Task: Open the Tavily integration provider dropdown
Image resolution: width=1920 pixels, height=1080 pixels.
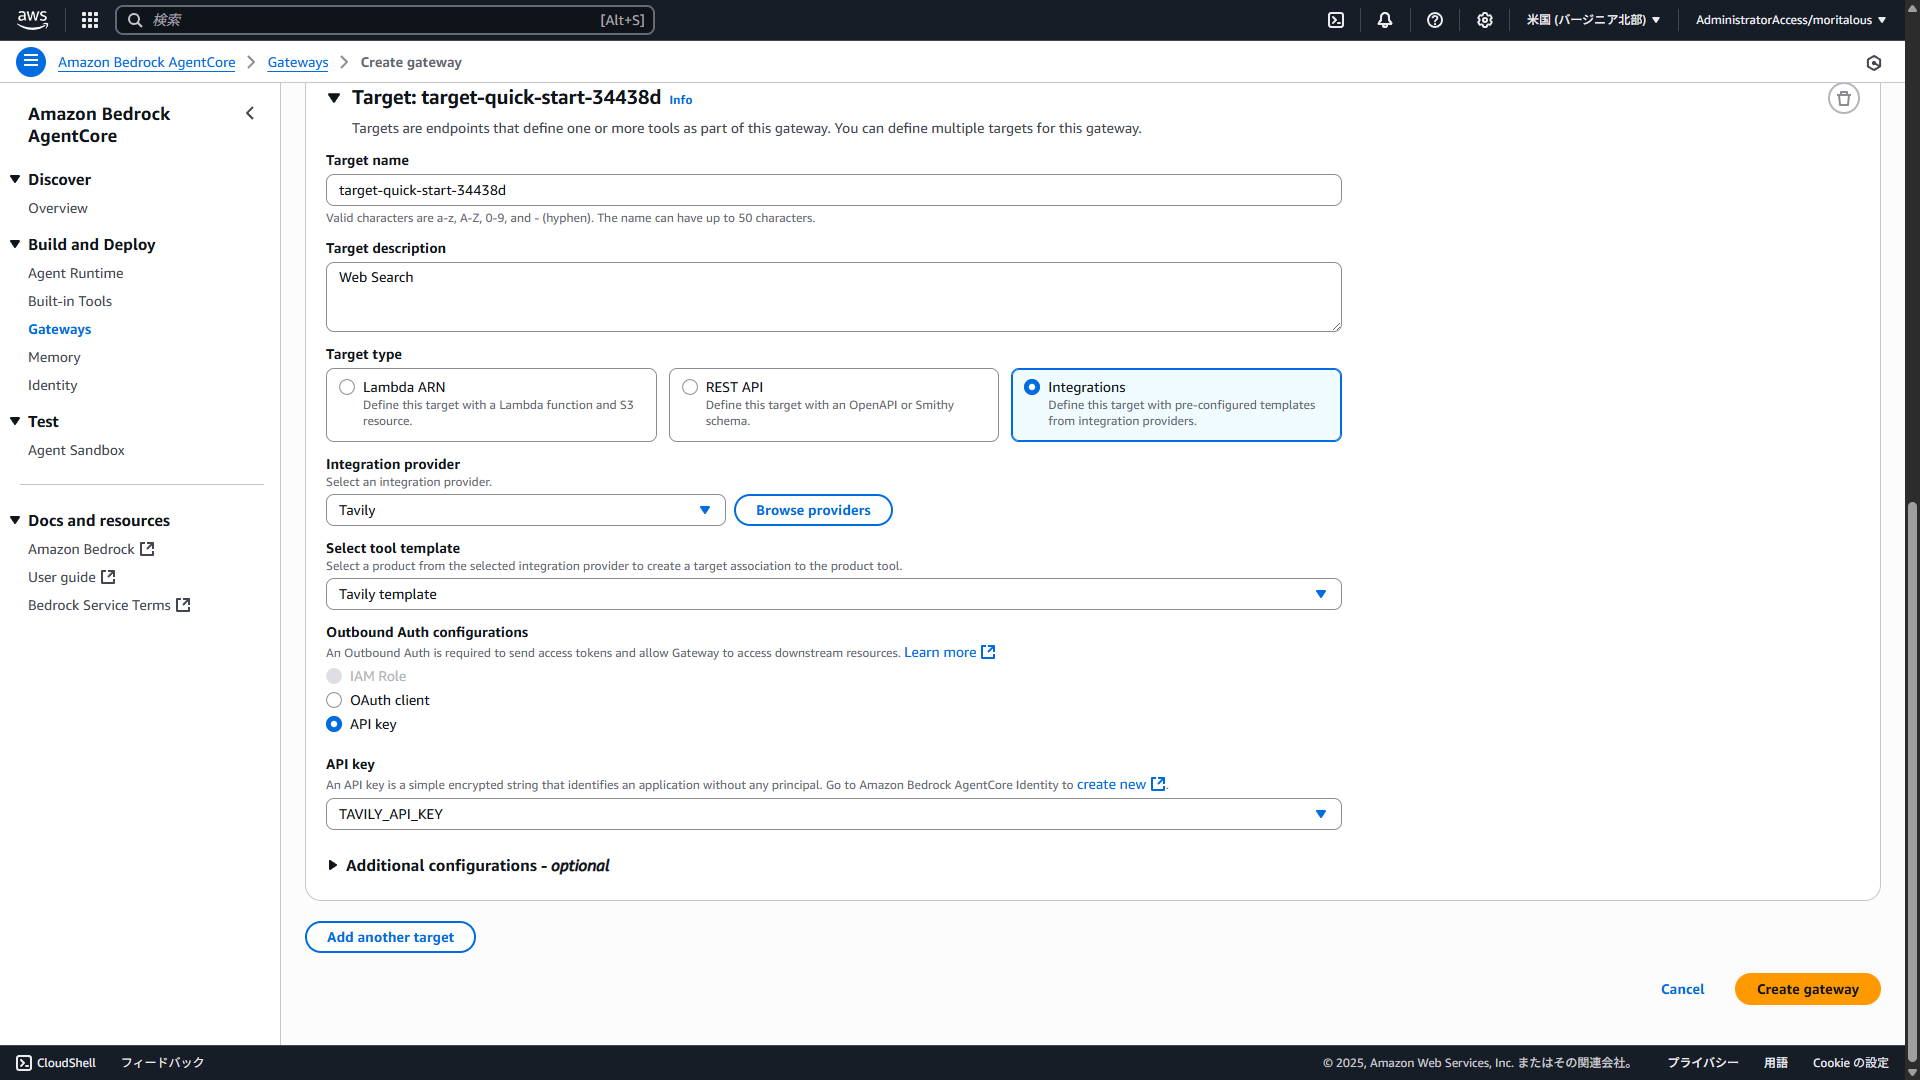Action: tap(525, 510)
